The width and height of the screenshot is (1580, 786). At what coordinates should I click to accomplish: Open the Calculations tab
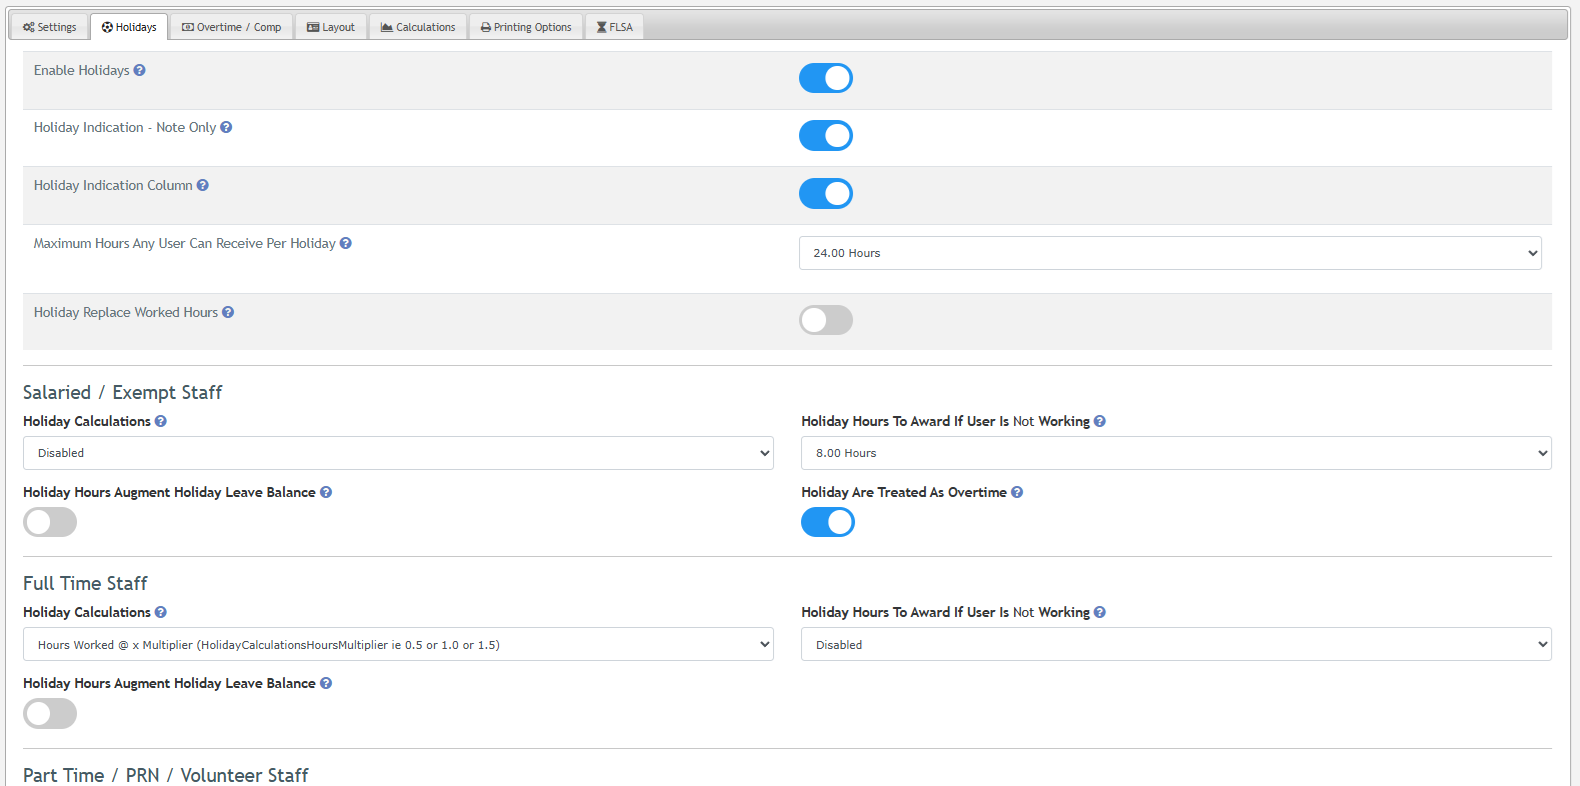[x=418, y=27]
